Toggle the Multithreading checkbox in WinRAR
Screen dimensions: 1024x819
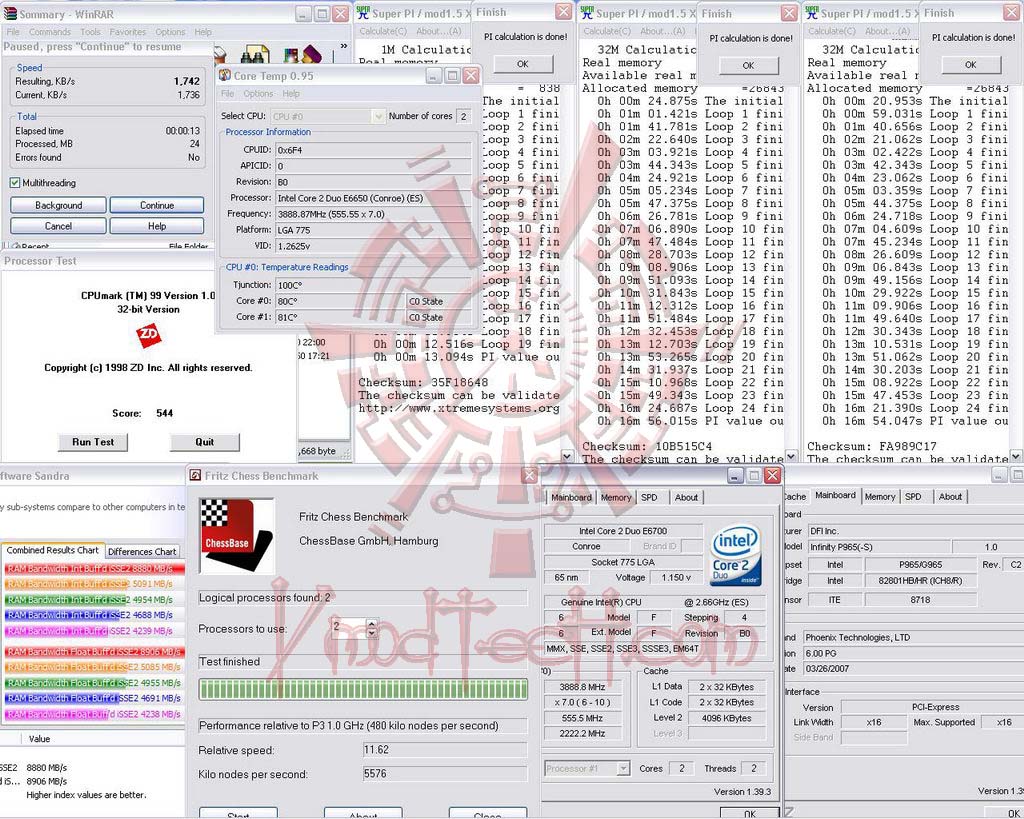point(15,183)
